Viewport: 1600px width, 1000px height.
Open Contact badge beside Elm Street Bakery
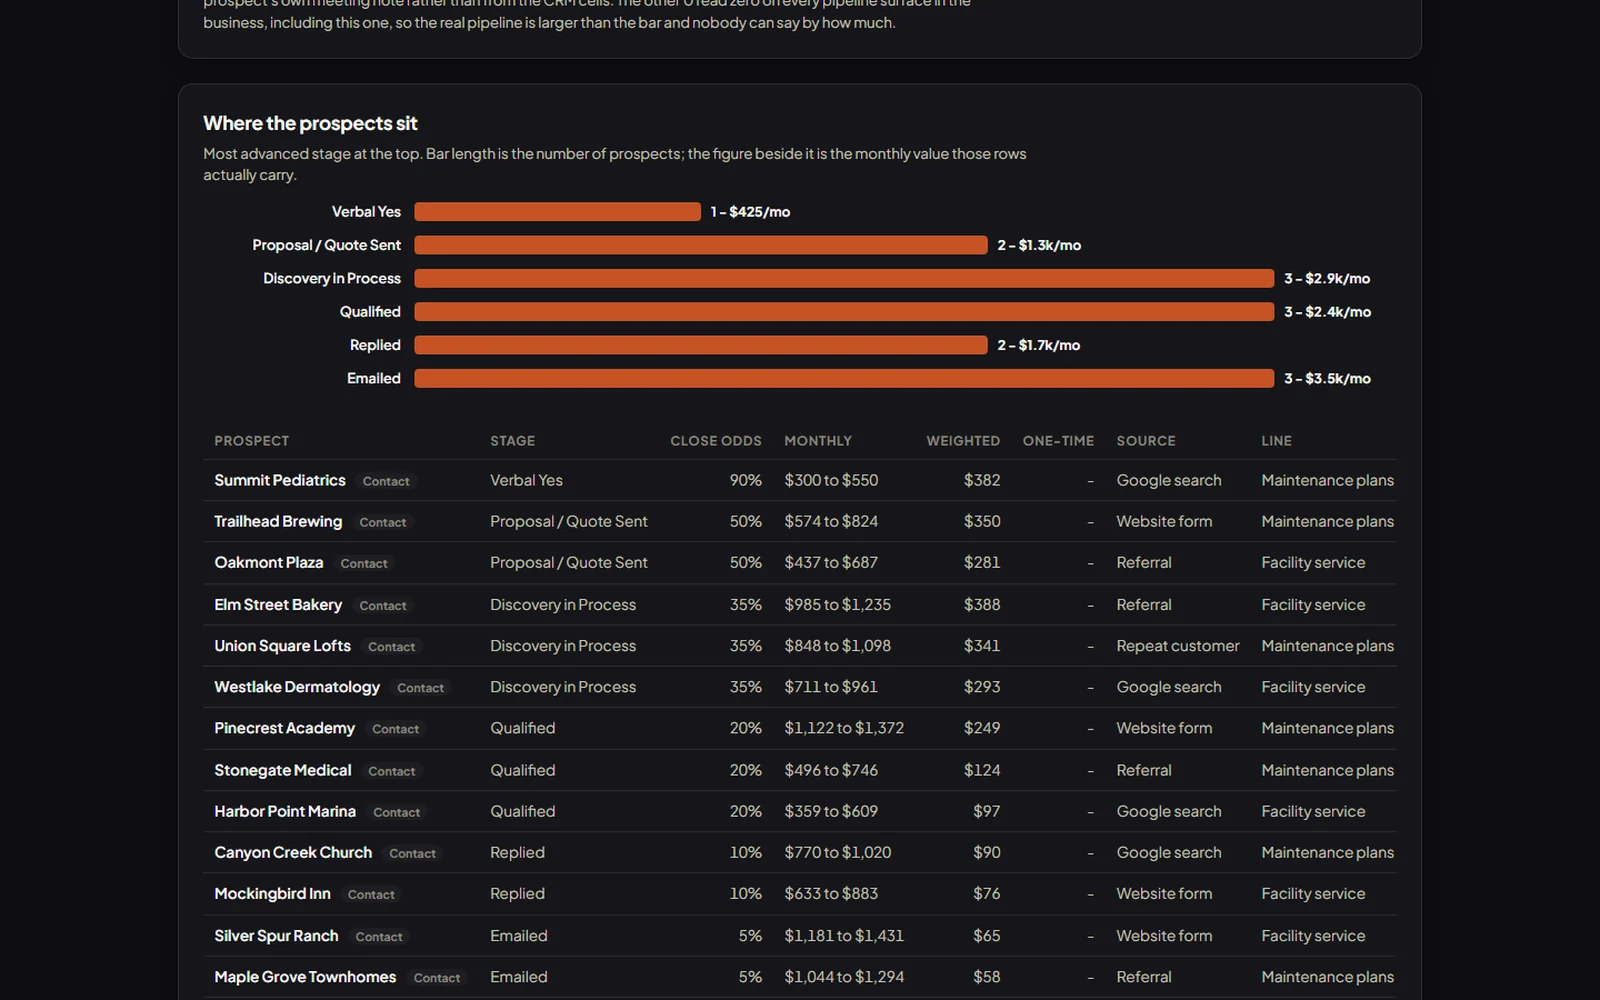(383, 605)
